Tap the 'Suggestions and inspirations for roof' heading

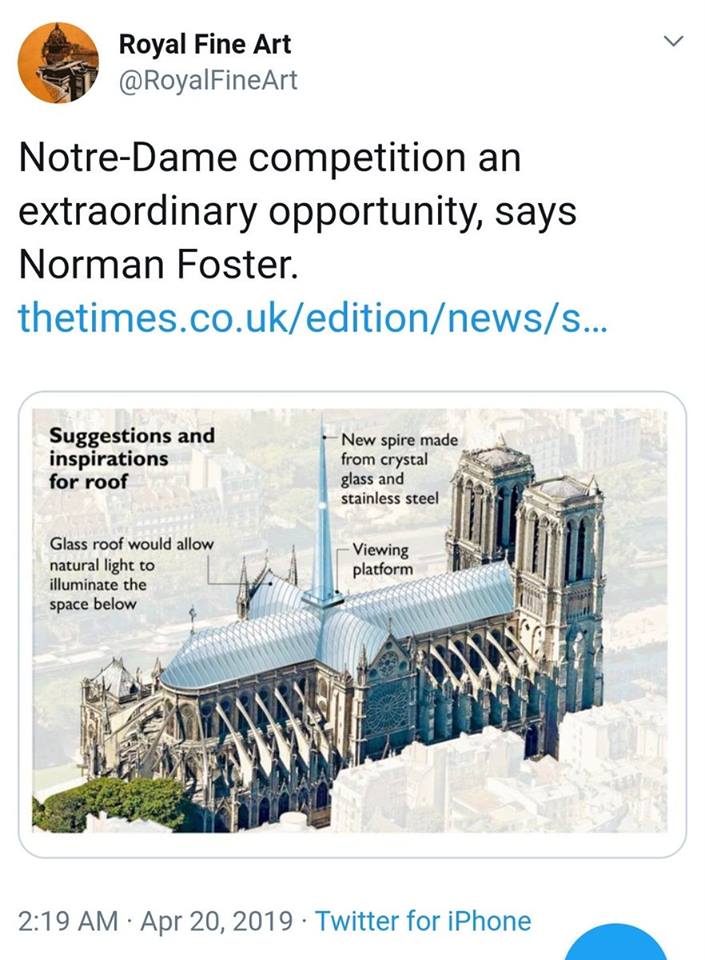click(x=131, y=457)
